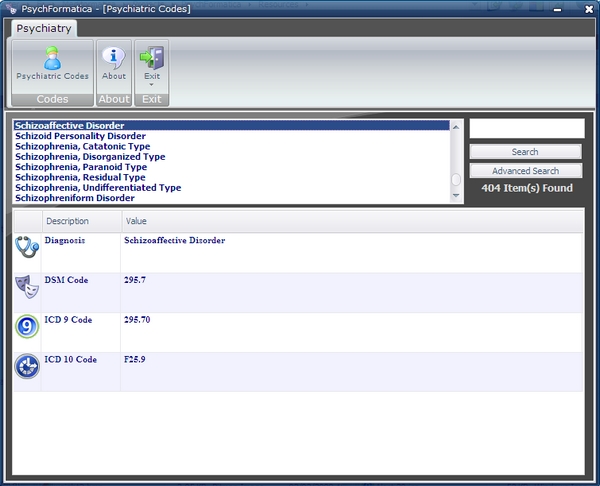This screenshot has height=486, width=600.
Task: Click the blue ICD 10 Code icon
Action: coord(27,367)
